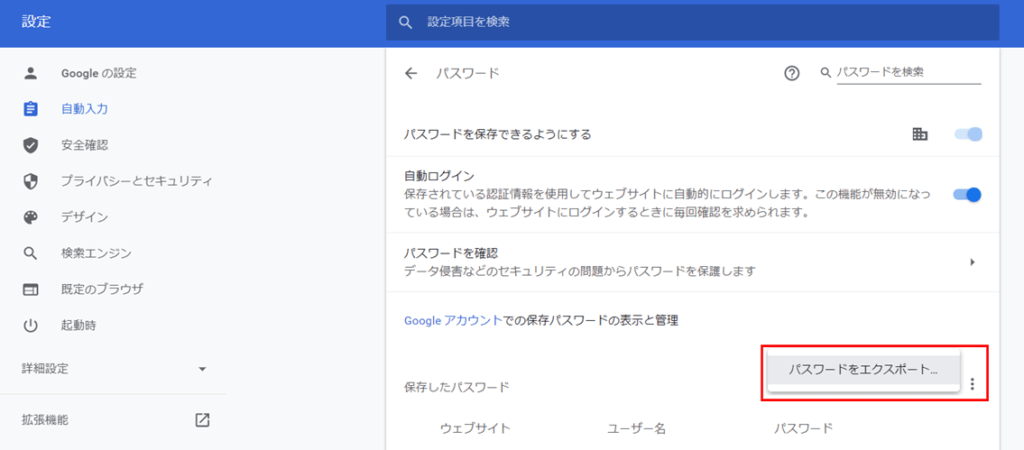The width and height of the screenshot is (1024, 450).
Task: Toggle パスワードを保存できるようにする switch
Action: [968, 135]
